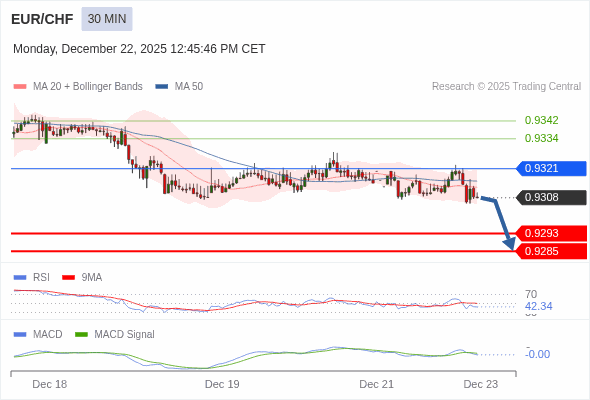Click the red 0.9285 support price tag
The image size is (590, 400).
point(551,251)
